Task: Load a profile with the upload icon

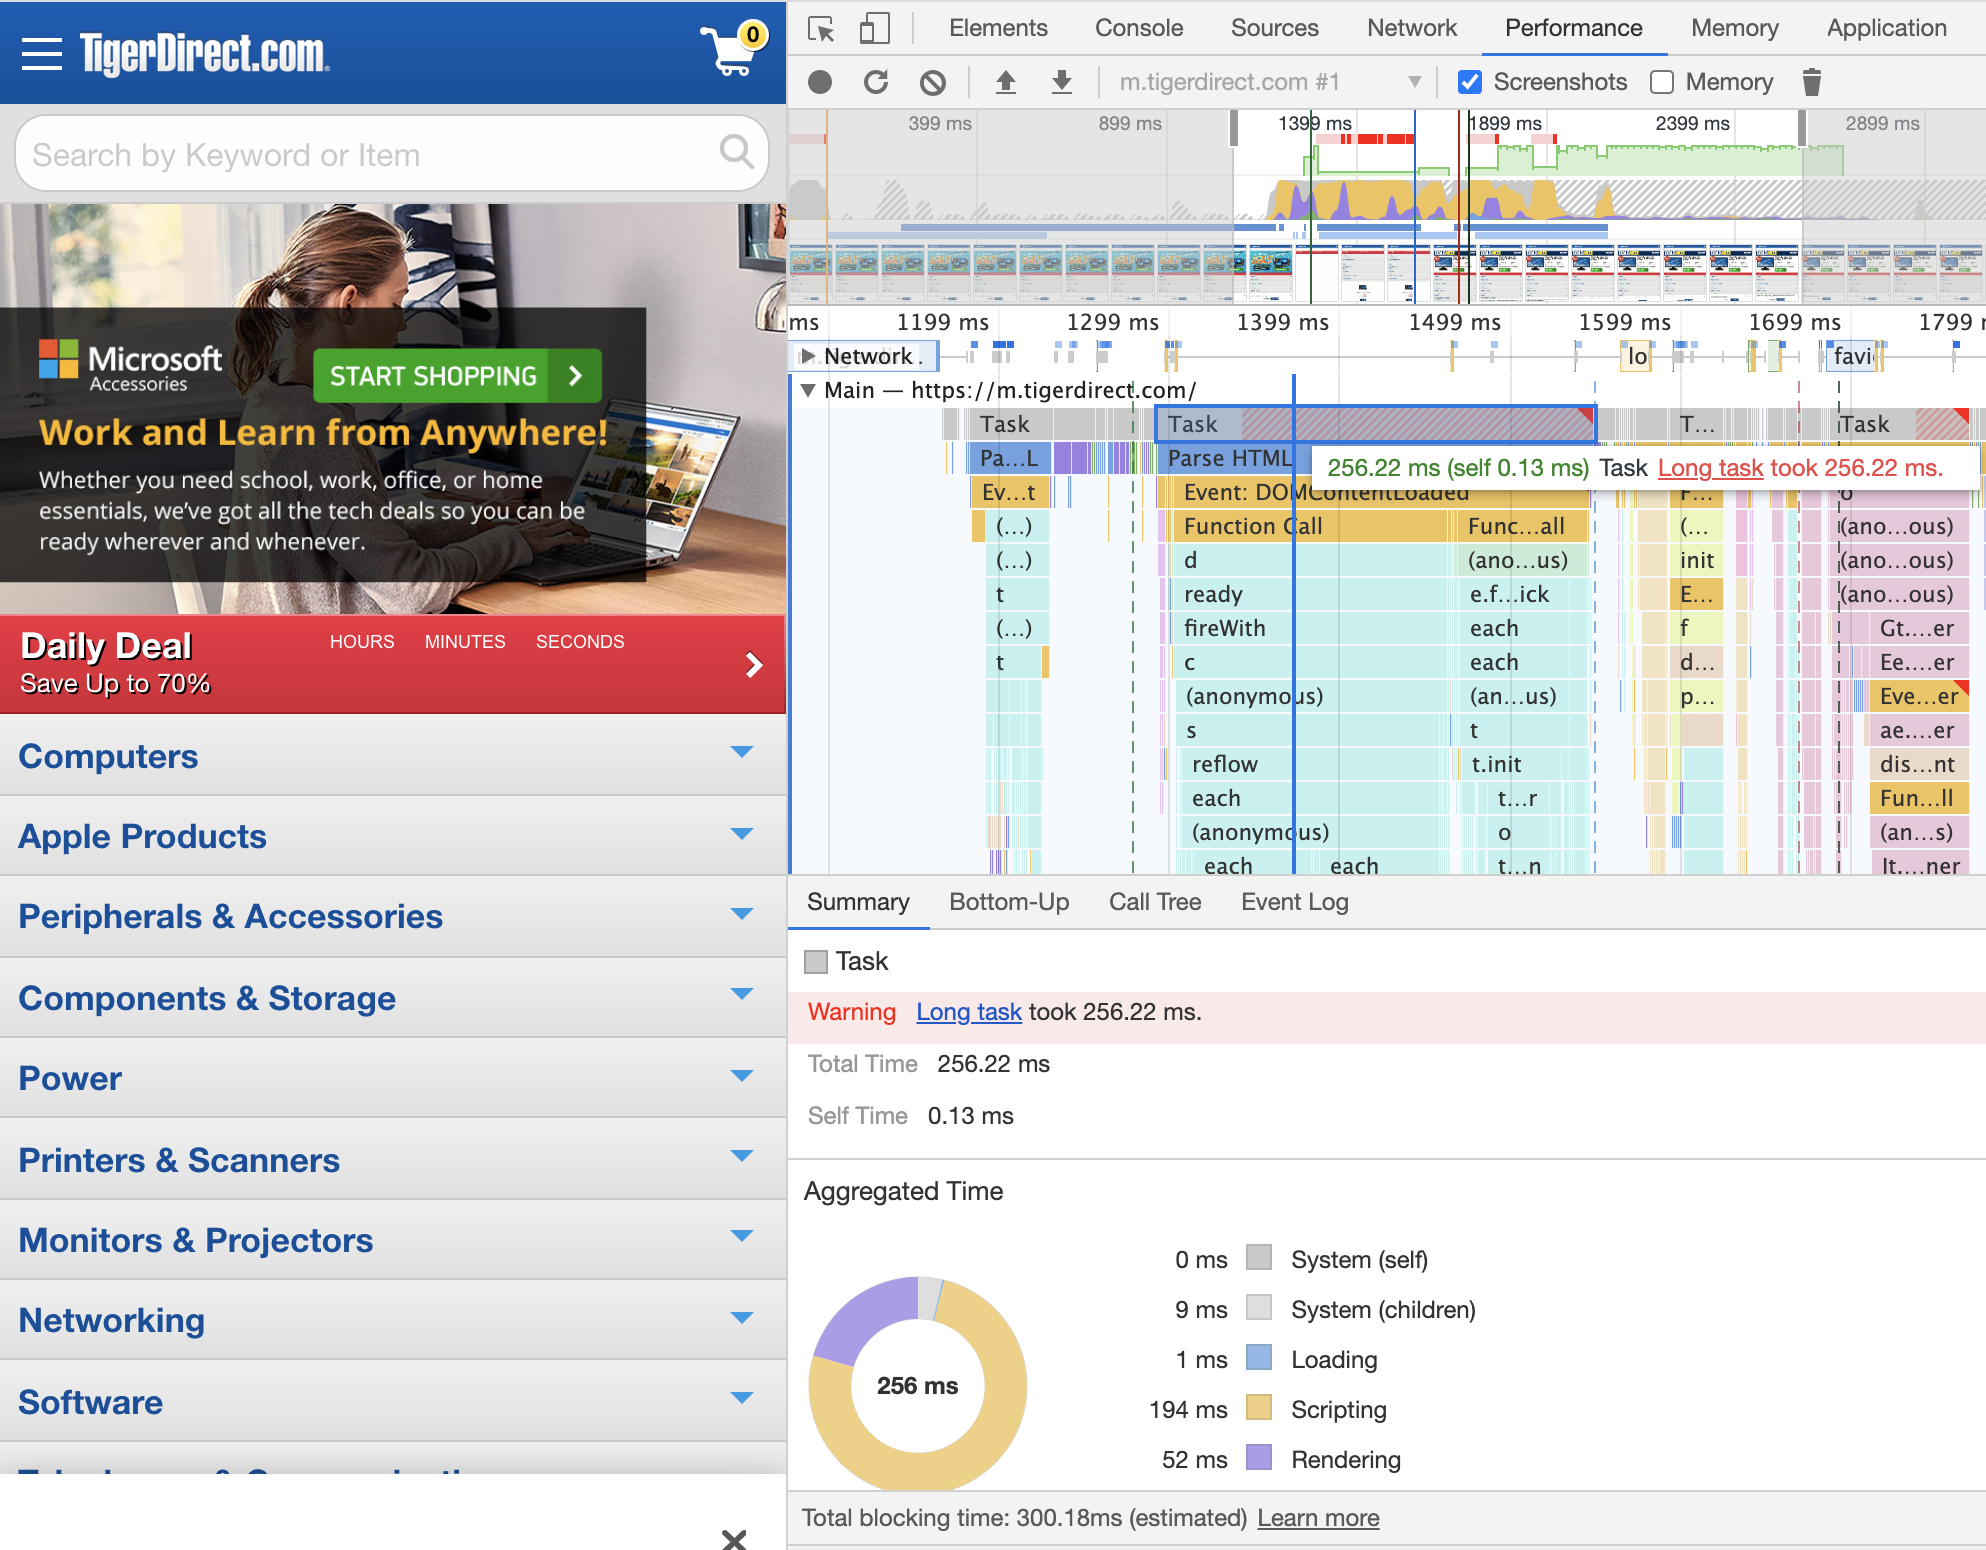Action: click(x=1006, y=82)
